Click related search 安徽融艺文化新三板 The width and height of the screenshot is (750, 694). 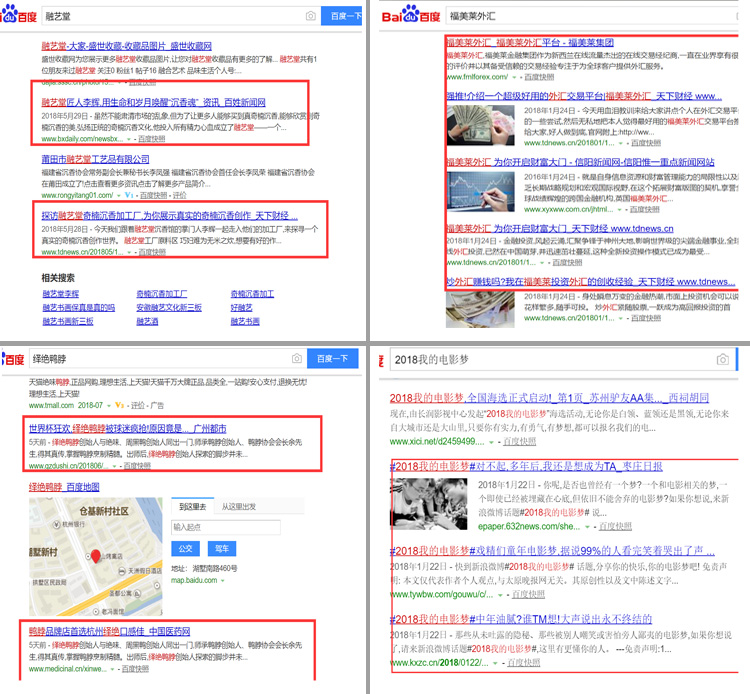coord(169,308)
